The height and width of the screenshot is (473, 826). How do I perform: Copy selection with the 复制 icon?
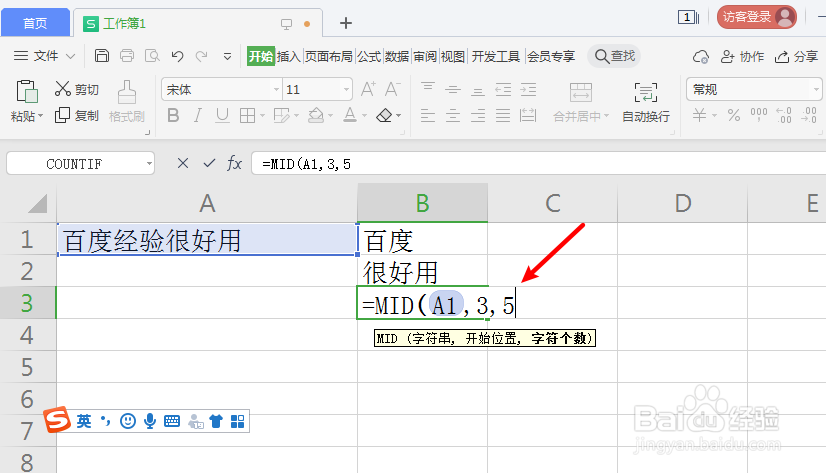click(62, 115)
